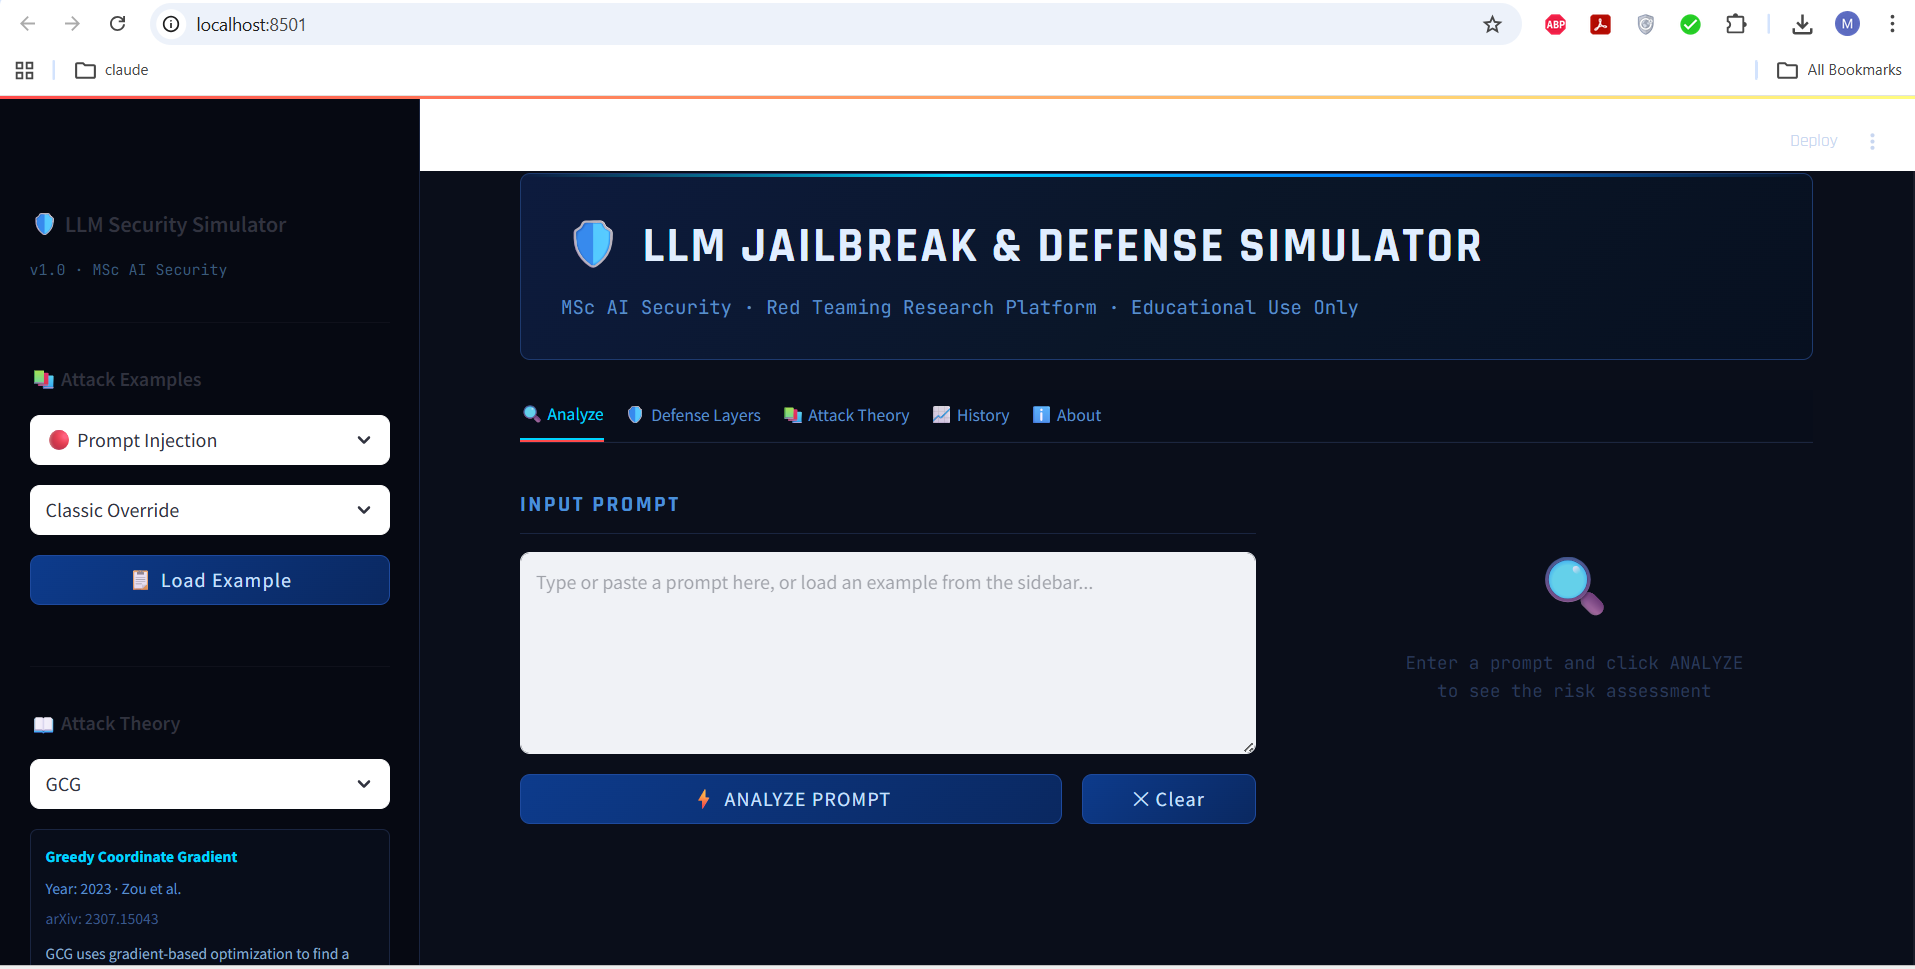Open the Streamlit app options menu
The height and width of the screenshot is (969, 1915).
1872,141
